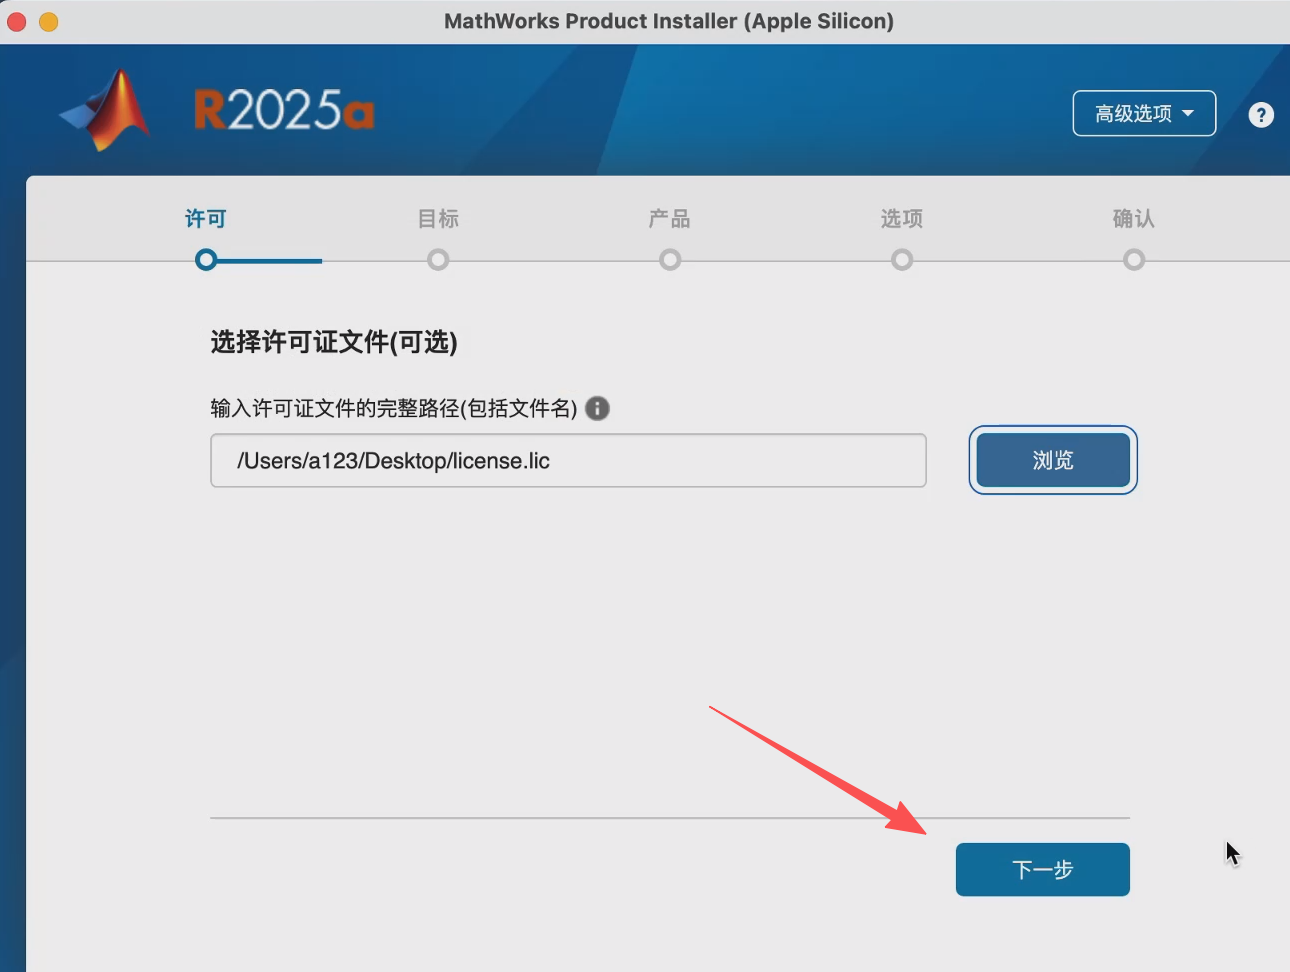Click the 选择许可证文件(可选) heading
Image resolution: width=1290 pixels, height=972 pixels.
[334, 342]
